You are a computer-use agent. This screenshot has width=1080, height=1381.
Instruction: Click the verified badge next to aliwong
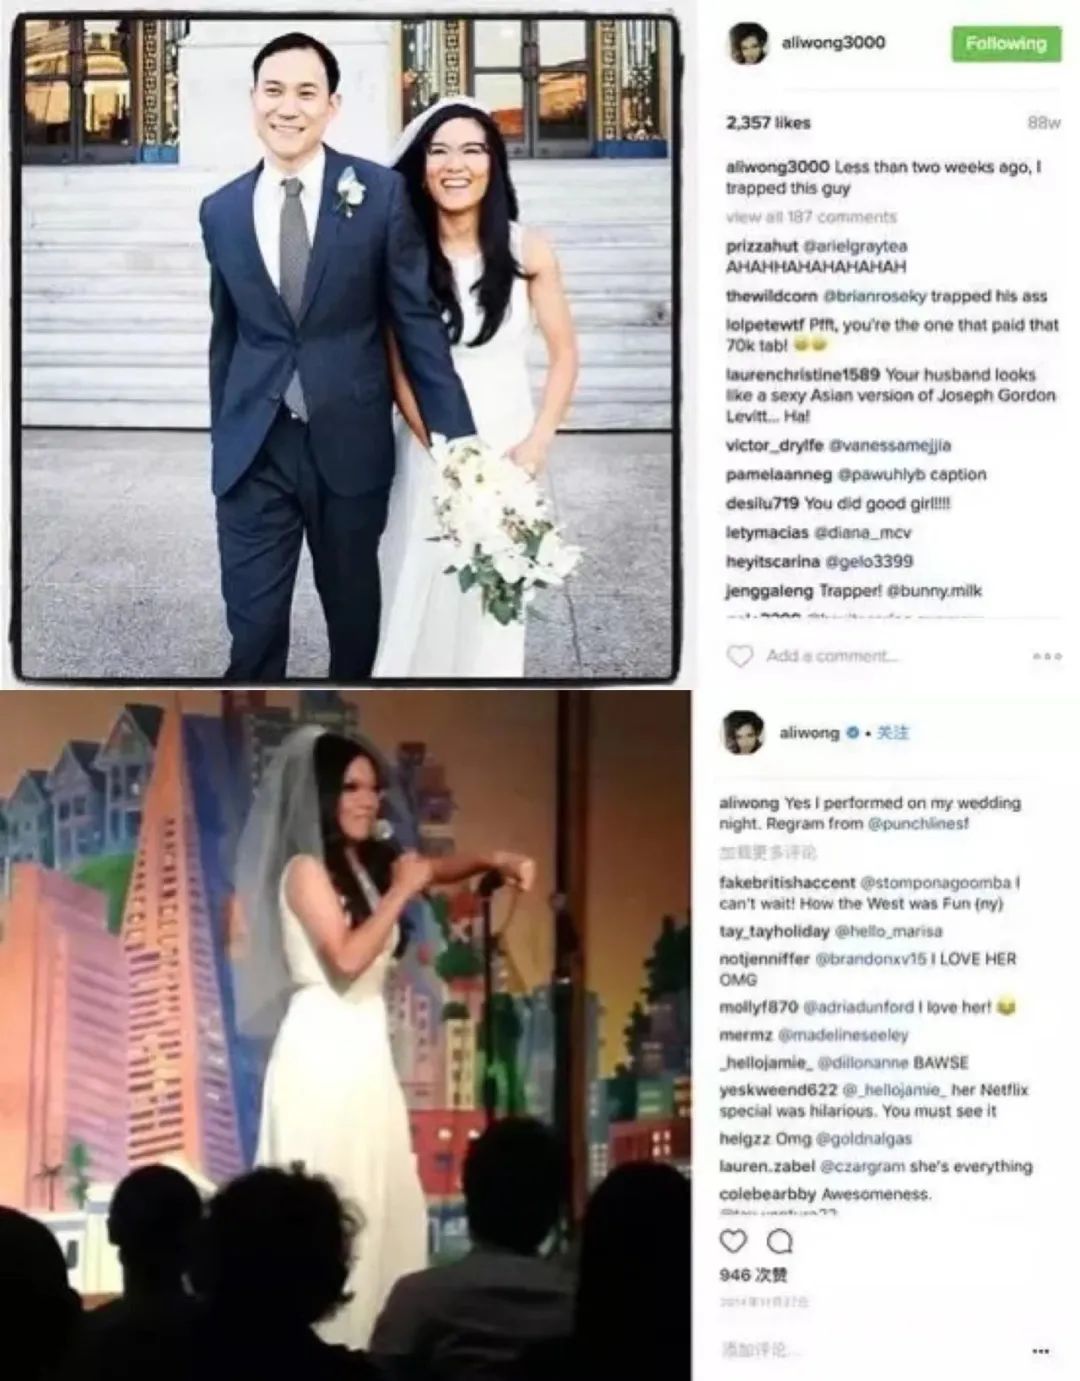pyautogui.click(x=852, y=733)
